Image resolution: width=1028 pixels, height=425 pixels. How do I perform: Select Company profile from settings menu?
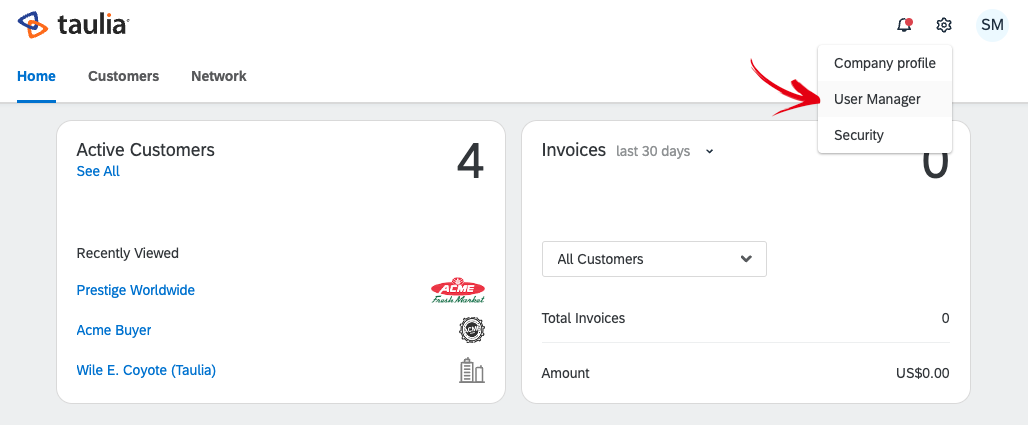(x=884, y=63)
